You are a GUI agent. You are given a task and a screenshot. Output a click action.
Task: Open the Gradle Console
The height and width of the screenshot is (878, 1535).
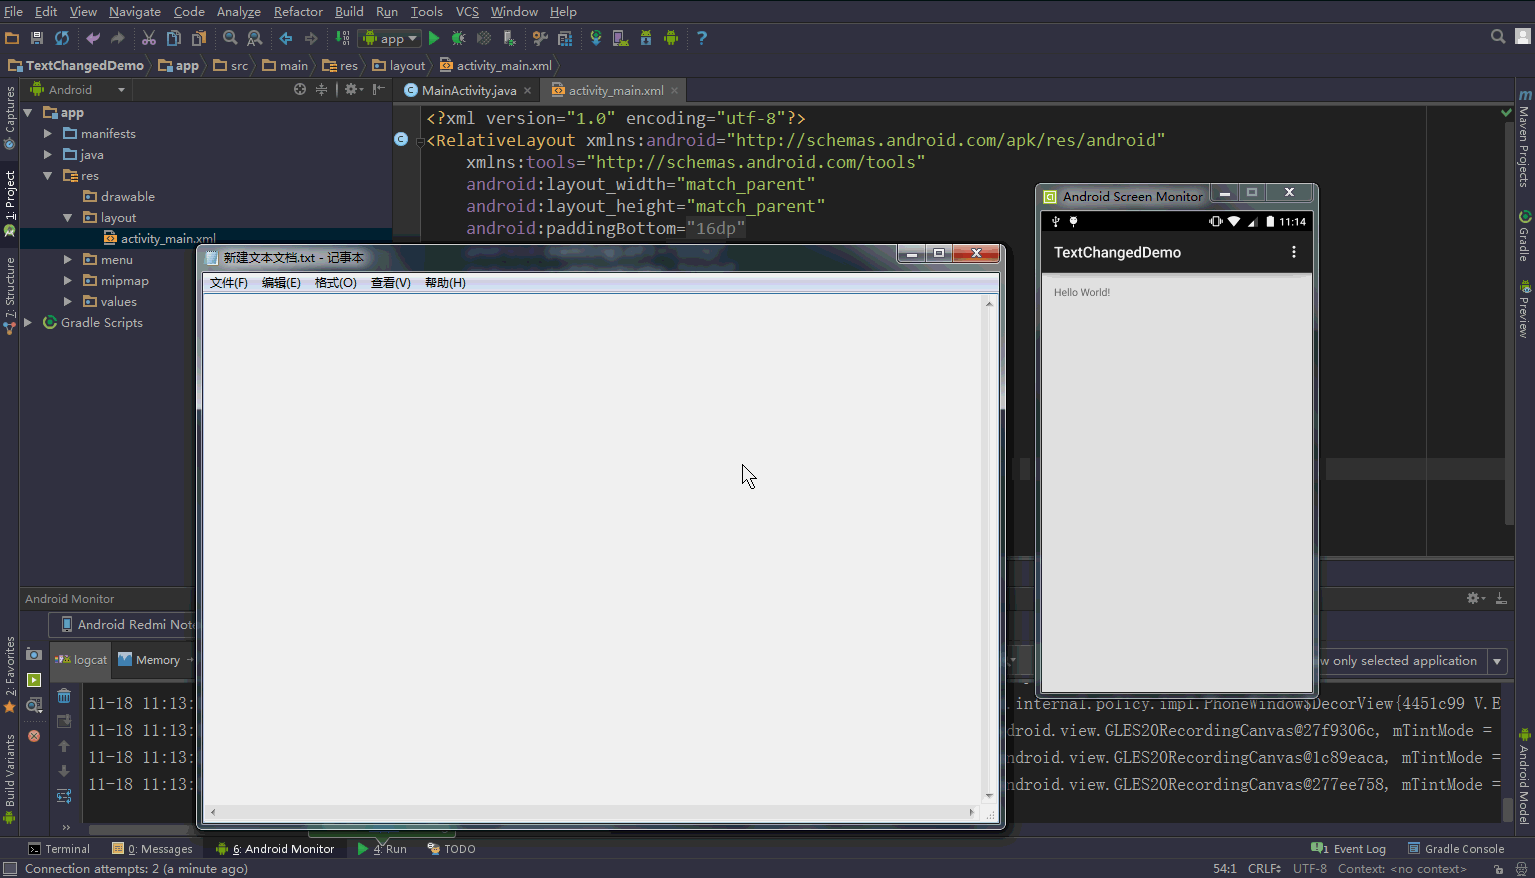pos(1456,848)
